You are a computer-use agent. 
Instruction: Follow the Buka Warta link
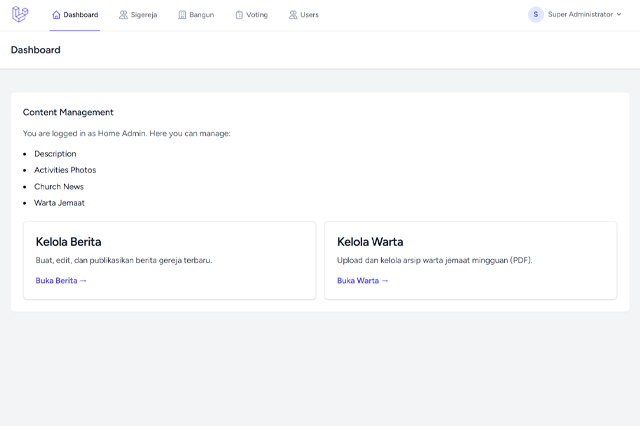(362, 281)
